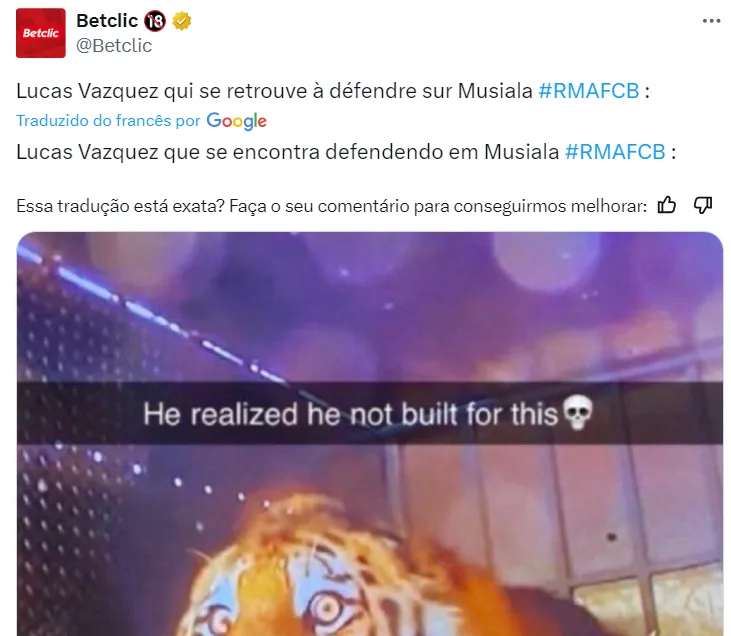Image resolution: width=731 pixels, height=636 pixels.
Task: Click the original French tweet text
Action: click(333, 91)
